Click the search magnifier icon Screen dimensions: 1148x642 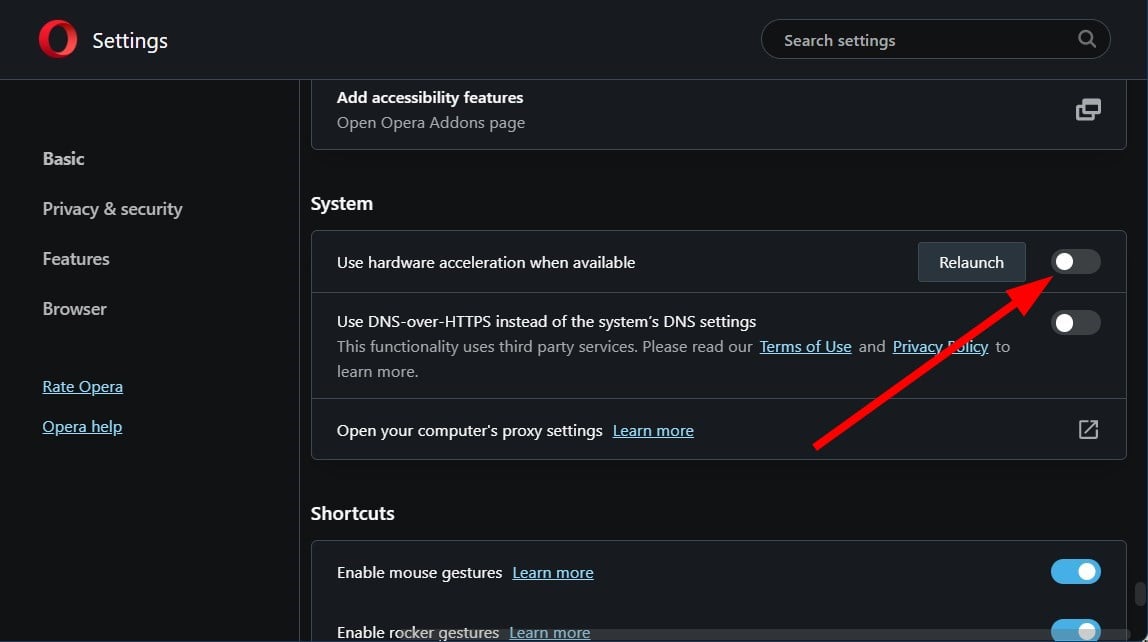coord(1086,39)
